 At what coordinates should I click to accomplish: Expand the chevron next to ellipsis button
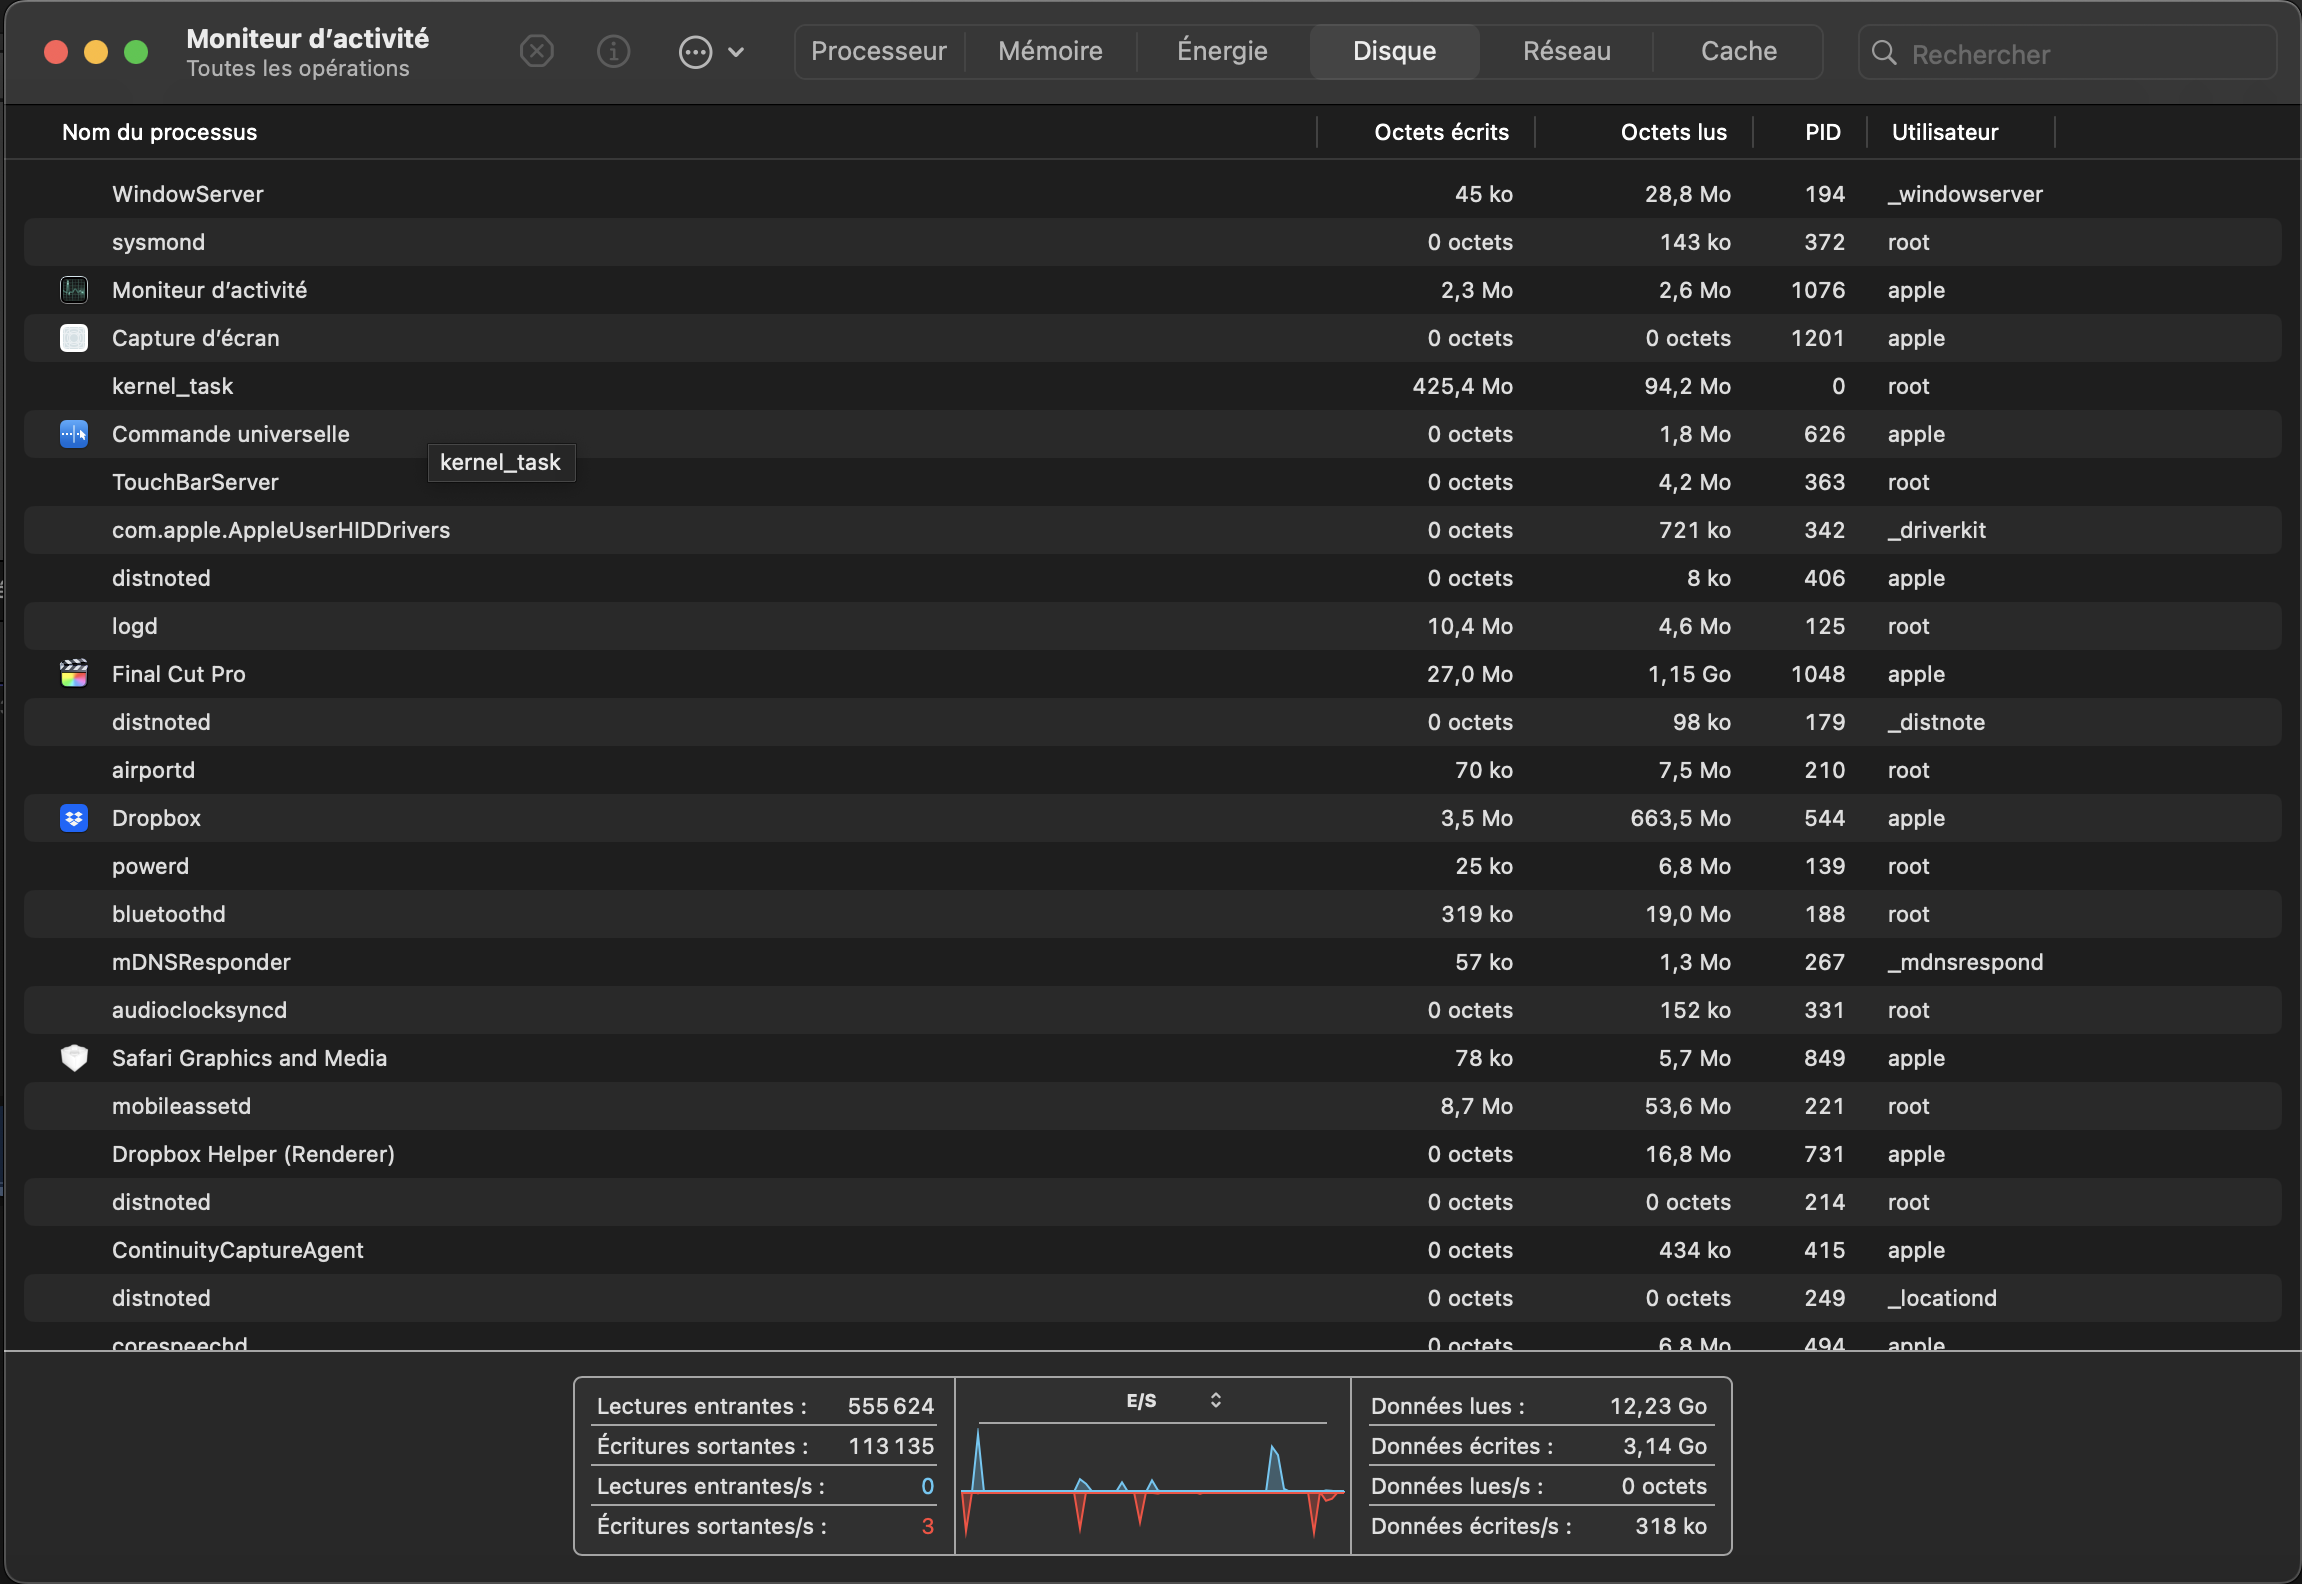[736, 52]
